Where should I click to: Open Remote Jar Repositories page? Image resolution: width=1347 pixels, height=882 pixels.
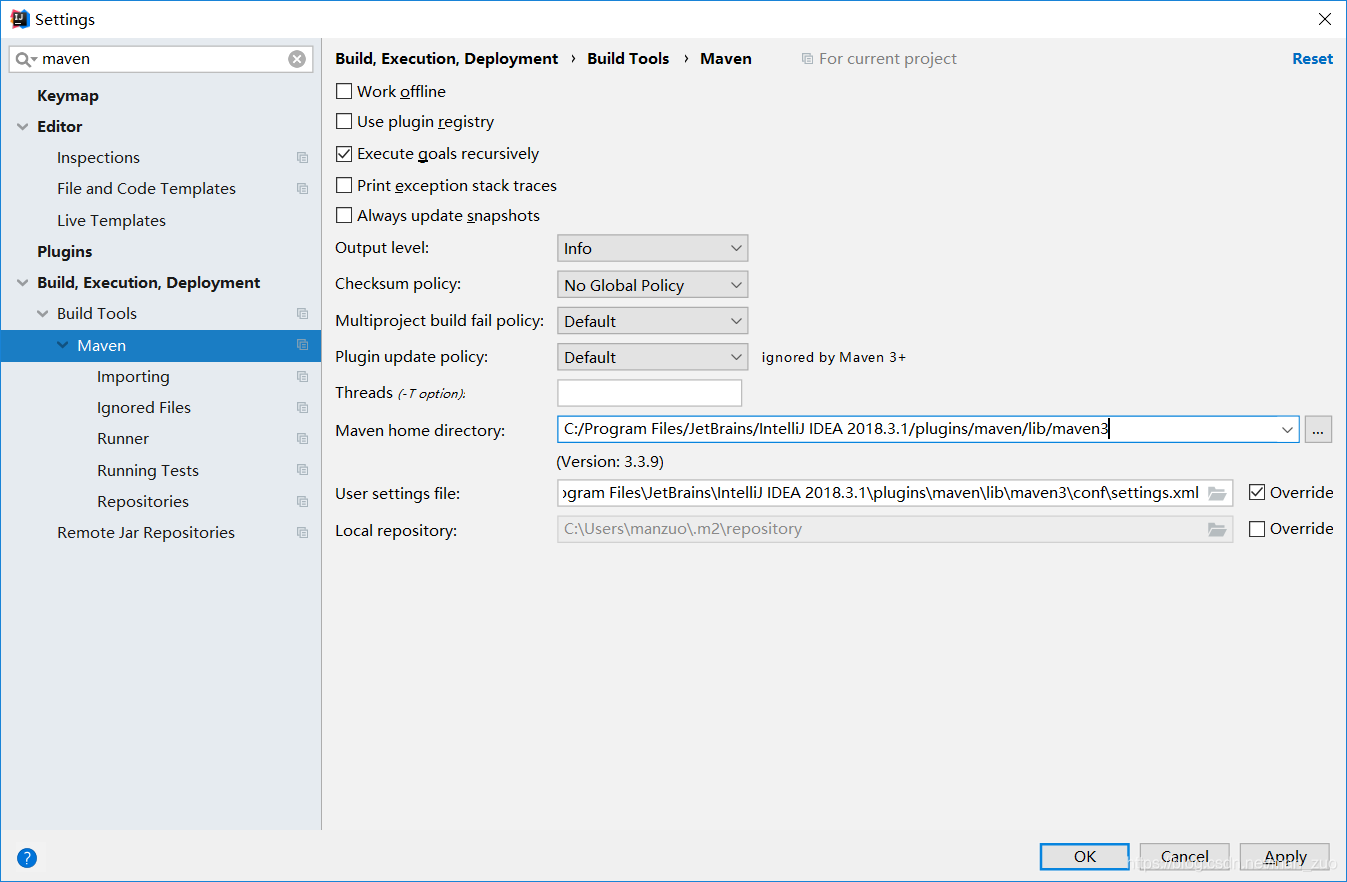coord(146,533)
